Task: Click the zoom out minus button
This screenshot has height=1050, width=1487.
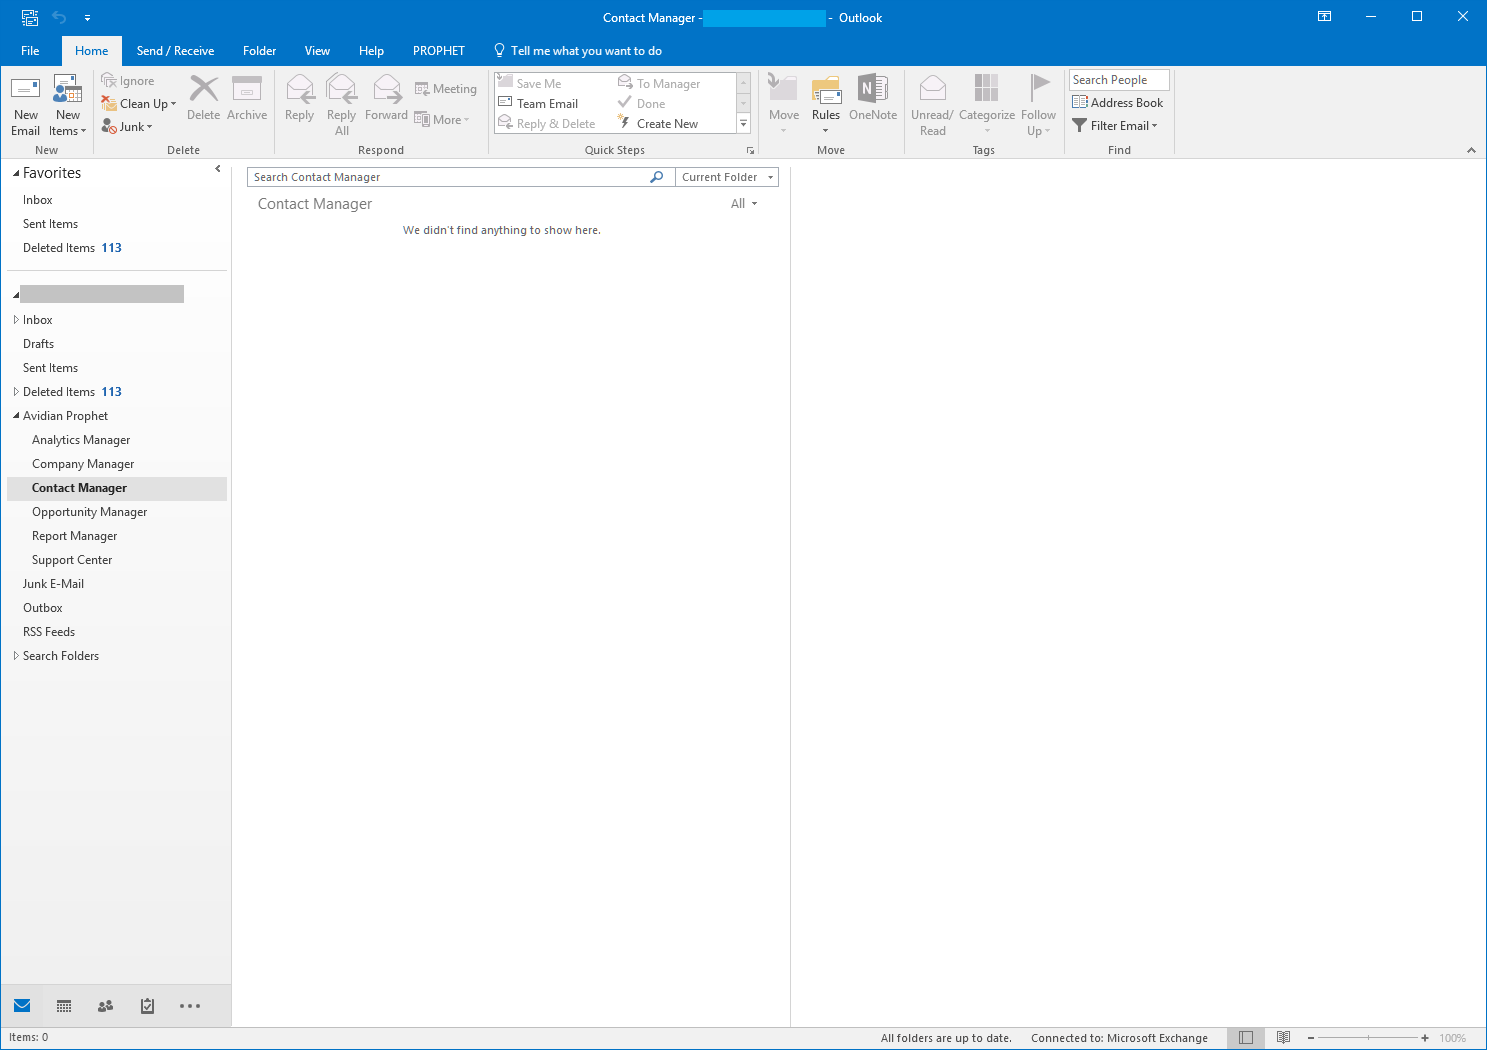Action: [x=1311, y=1038]
